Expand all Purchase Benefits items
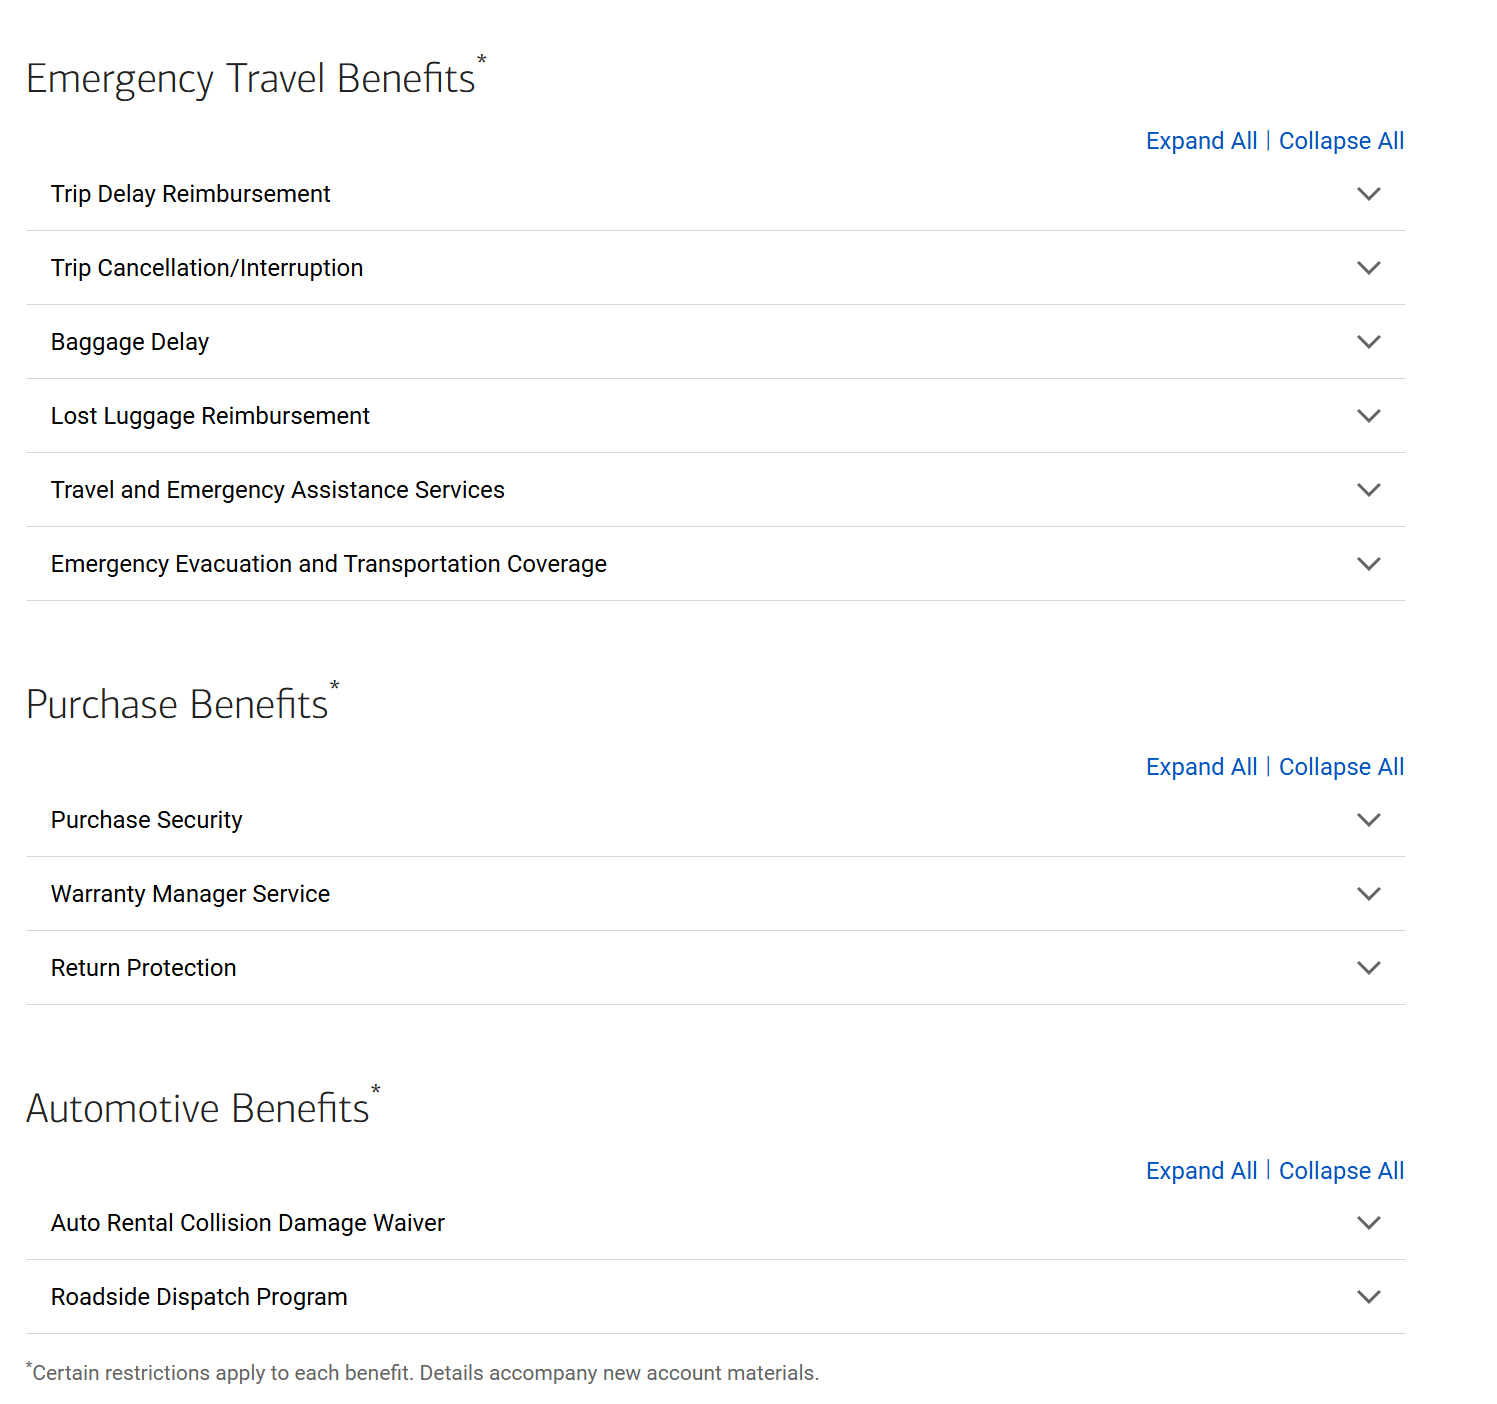Viewport: 1497px width, 1404px height. (x=1201, y=767)
